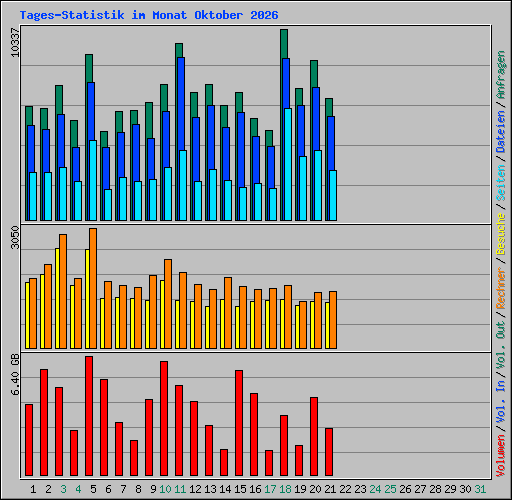Click the '10337' axis maximum label
This screenshot has height=500, width=512.
pyautogui.click(x=15, y=42)
